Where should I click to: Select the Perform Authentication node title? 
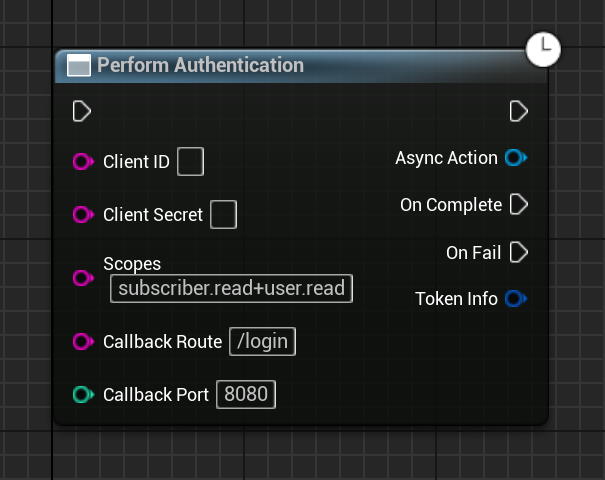click(200, 65)
